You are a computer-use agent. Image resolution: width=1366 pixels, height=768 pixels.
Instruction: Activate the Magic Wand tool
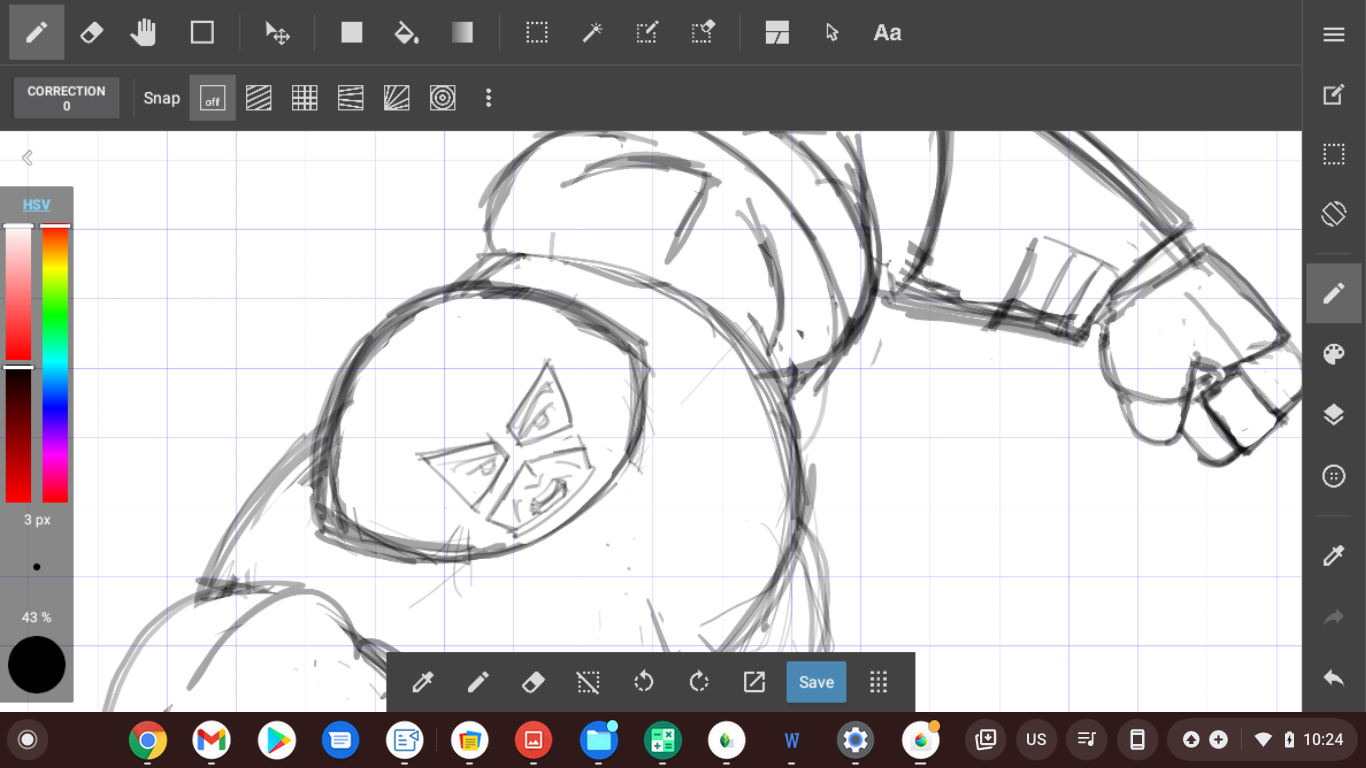click(x=592, y=32)
